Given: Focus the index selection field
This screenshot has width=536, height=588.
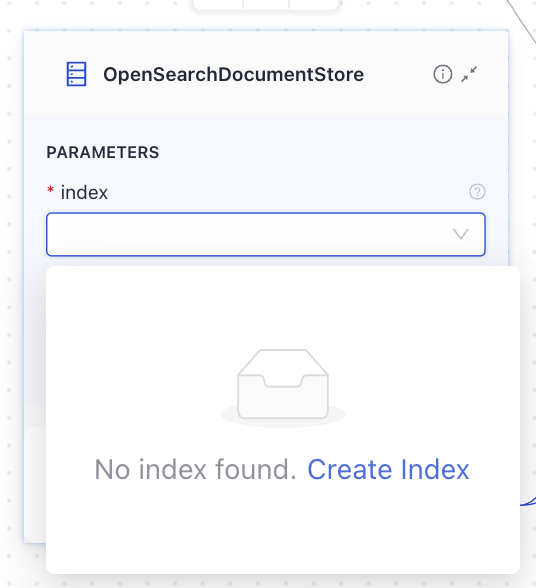Looking at the screenshot, I should pyautogui.click(x=266, y=234).
